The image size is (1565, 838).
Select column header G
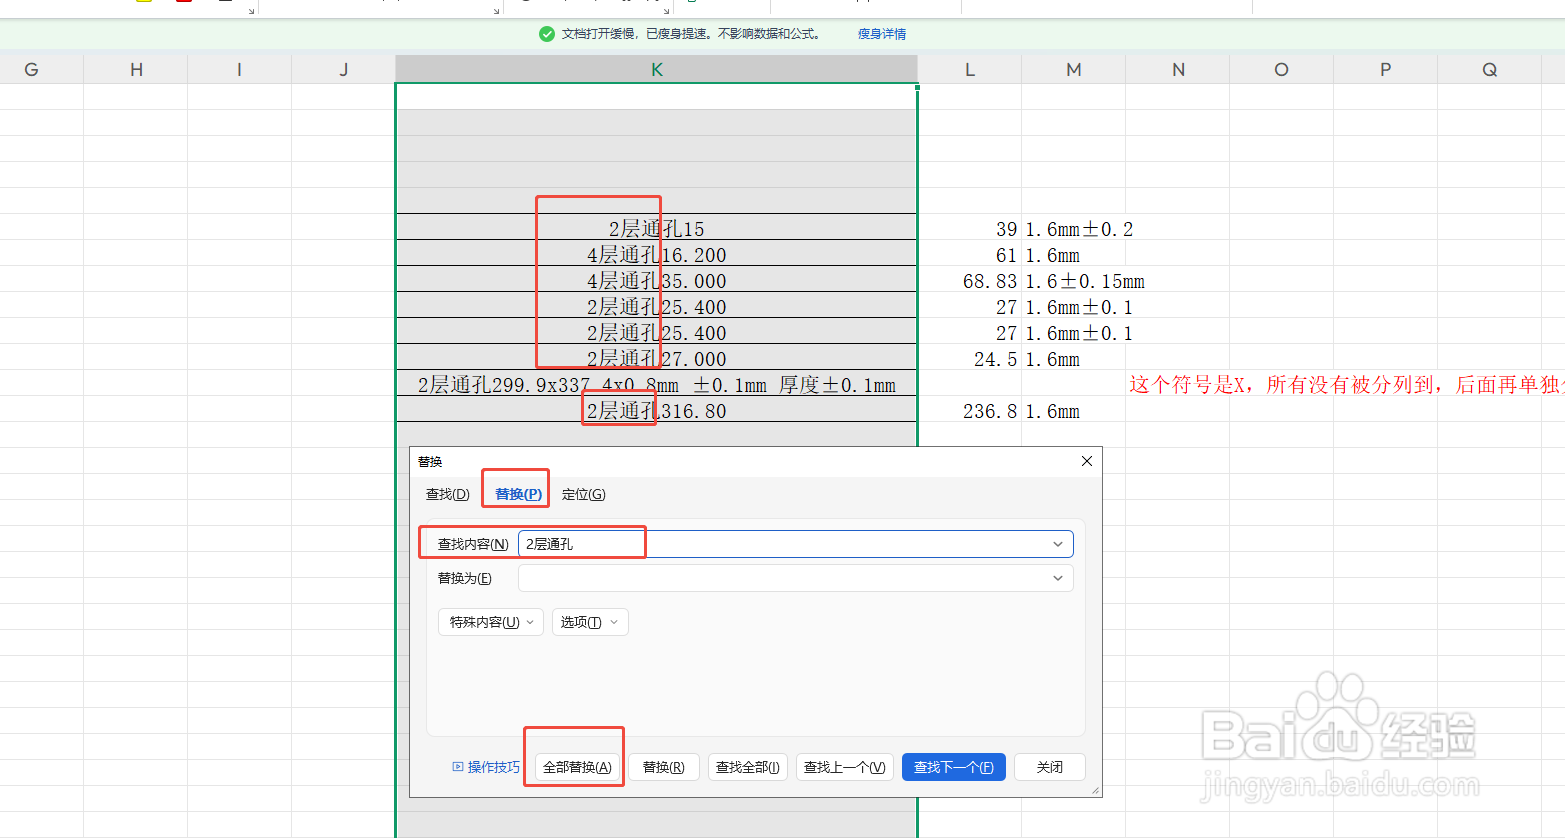pyautogui.click(x=31, y=69)
